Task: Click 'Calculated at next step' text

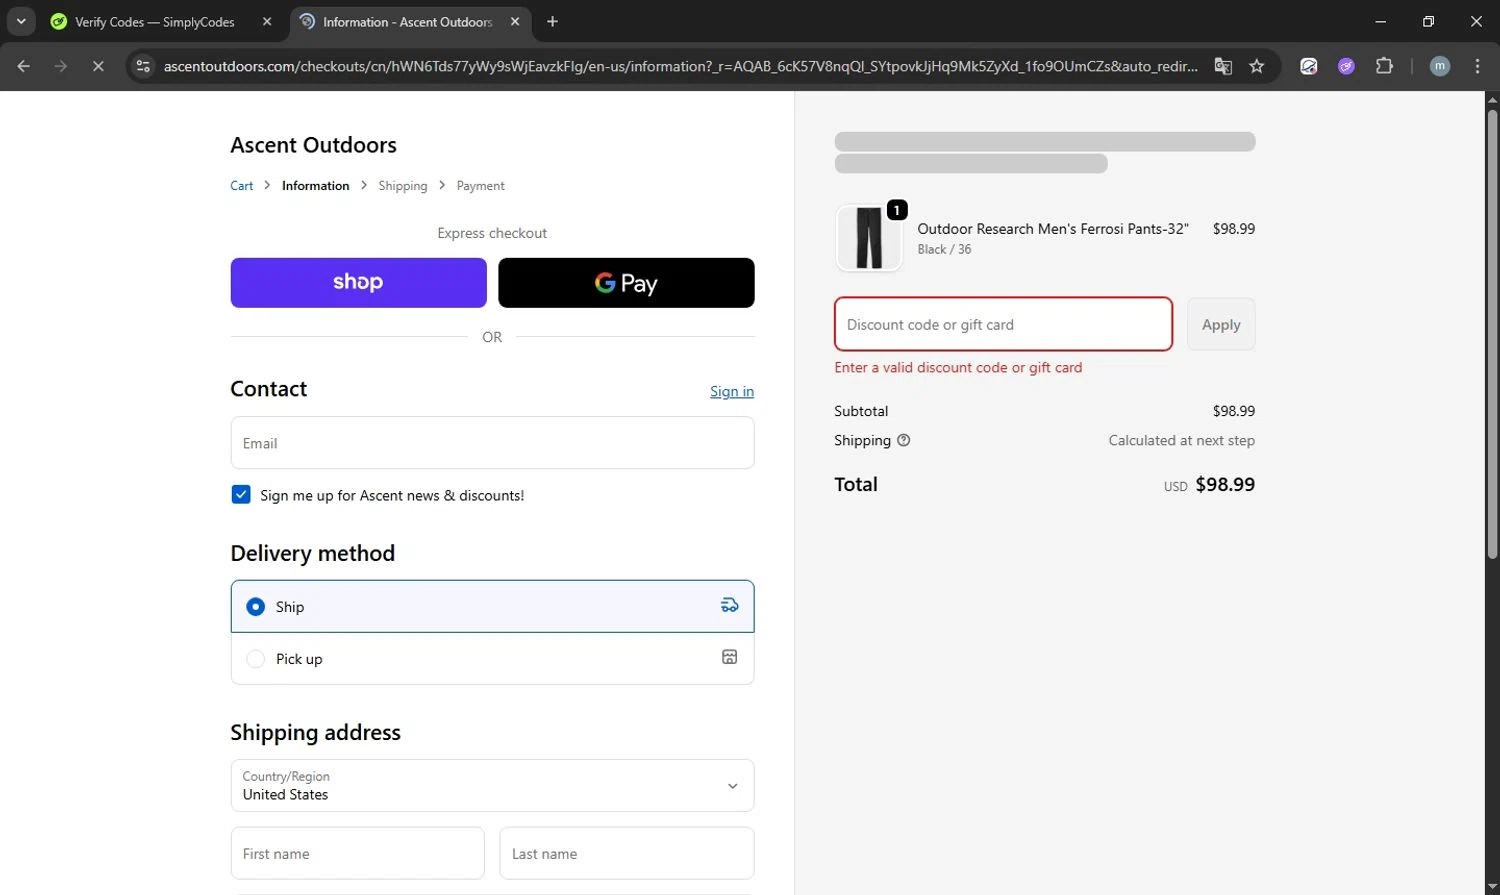Action: (x=1181, y=440)
